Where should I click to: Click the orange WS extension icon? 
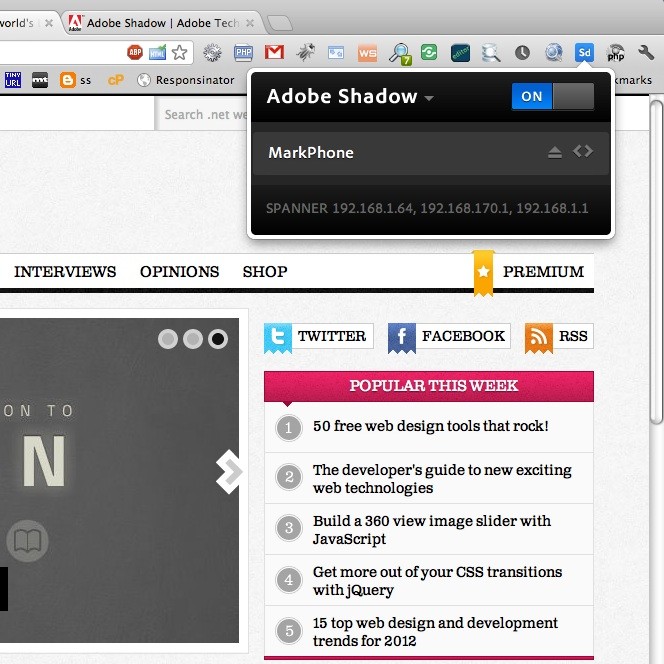pos(367,53)
